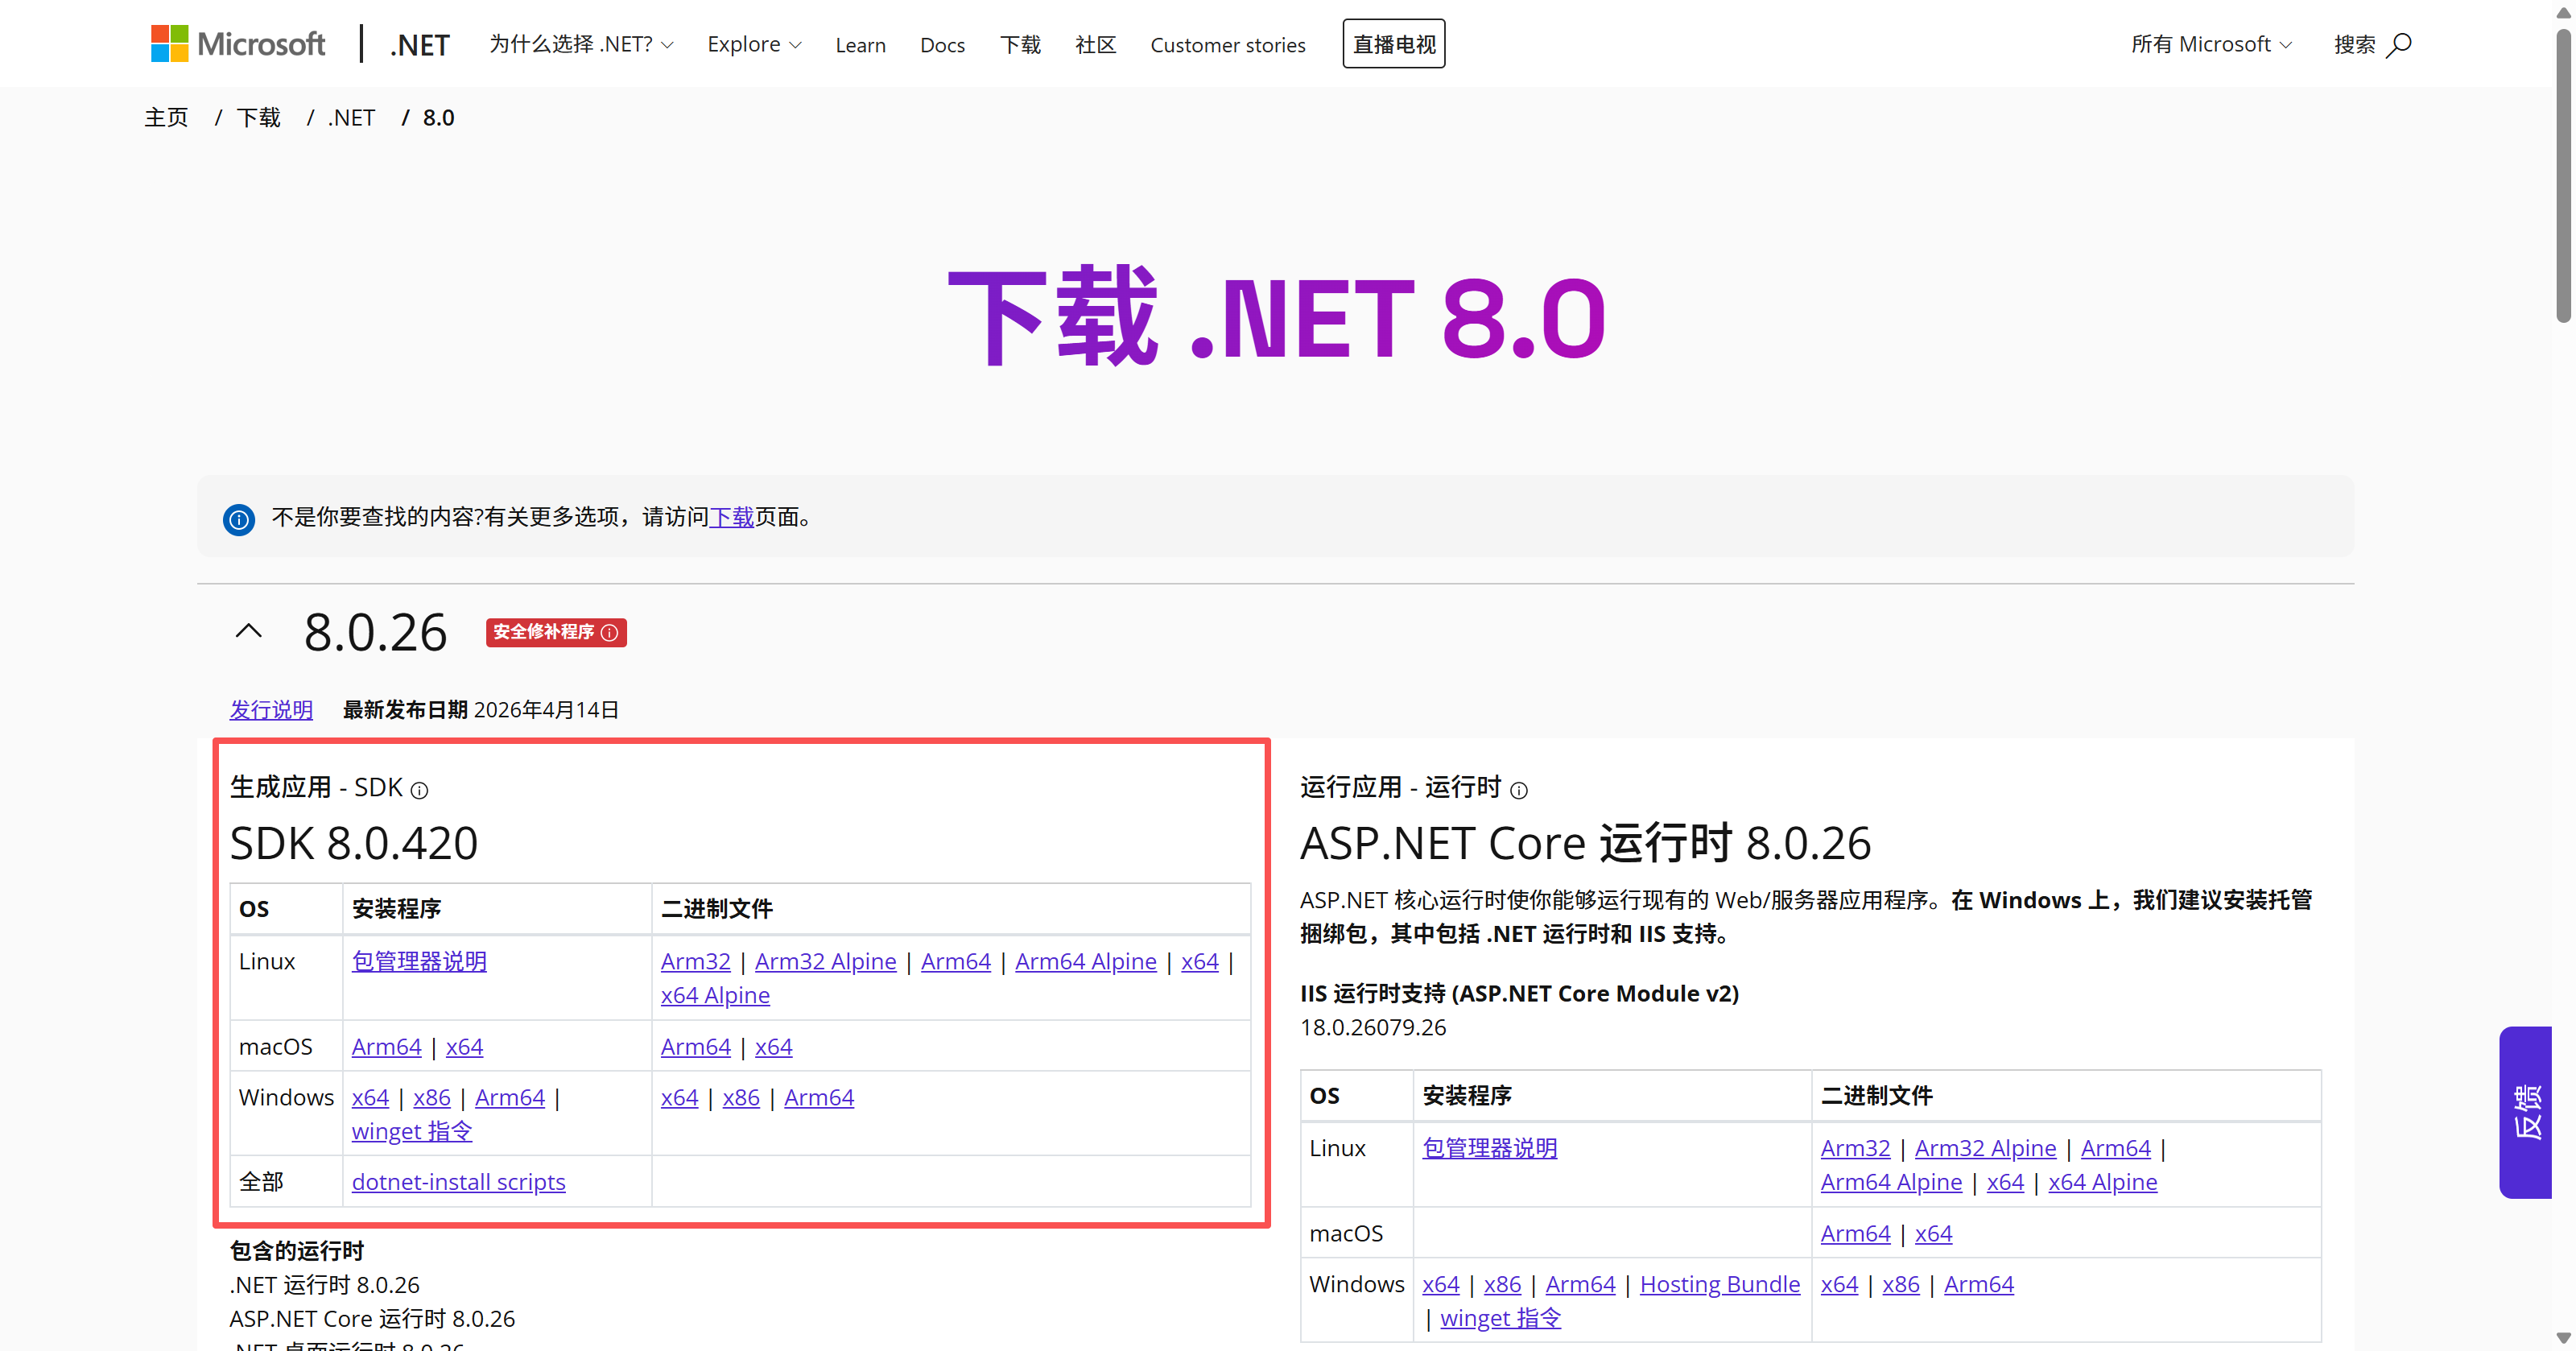Download SDK Linux Arm32 Alpine binary

tap(825, 961)
